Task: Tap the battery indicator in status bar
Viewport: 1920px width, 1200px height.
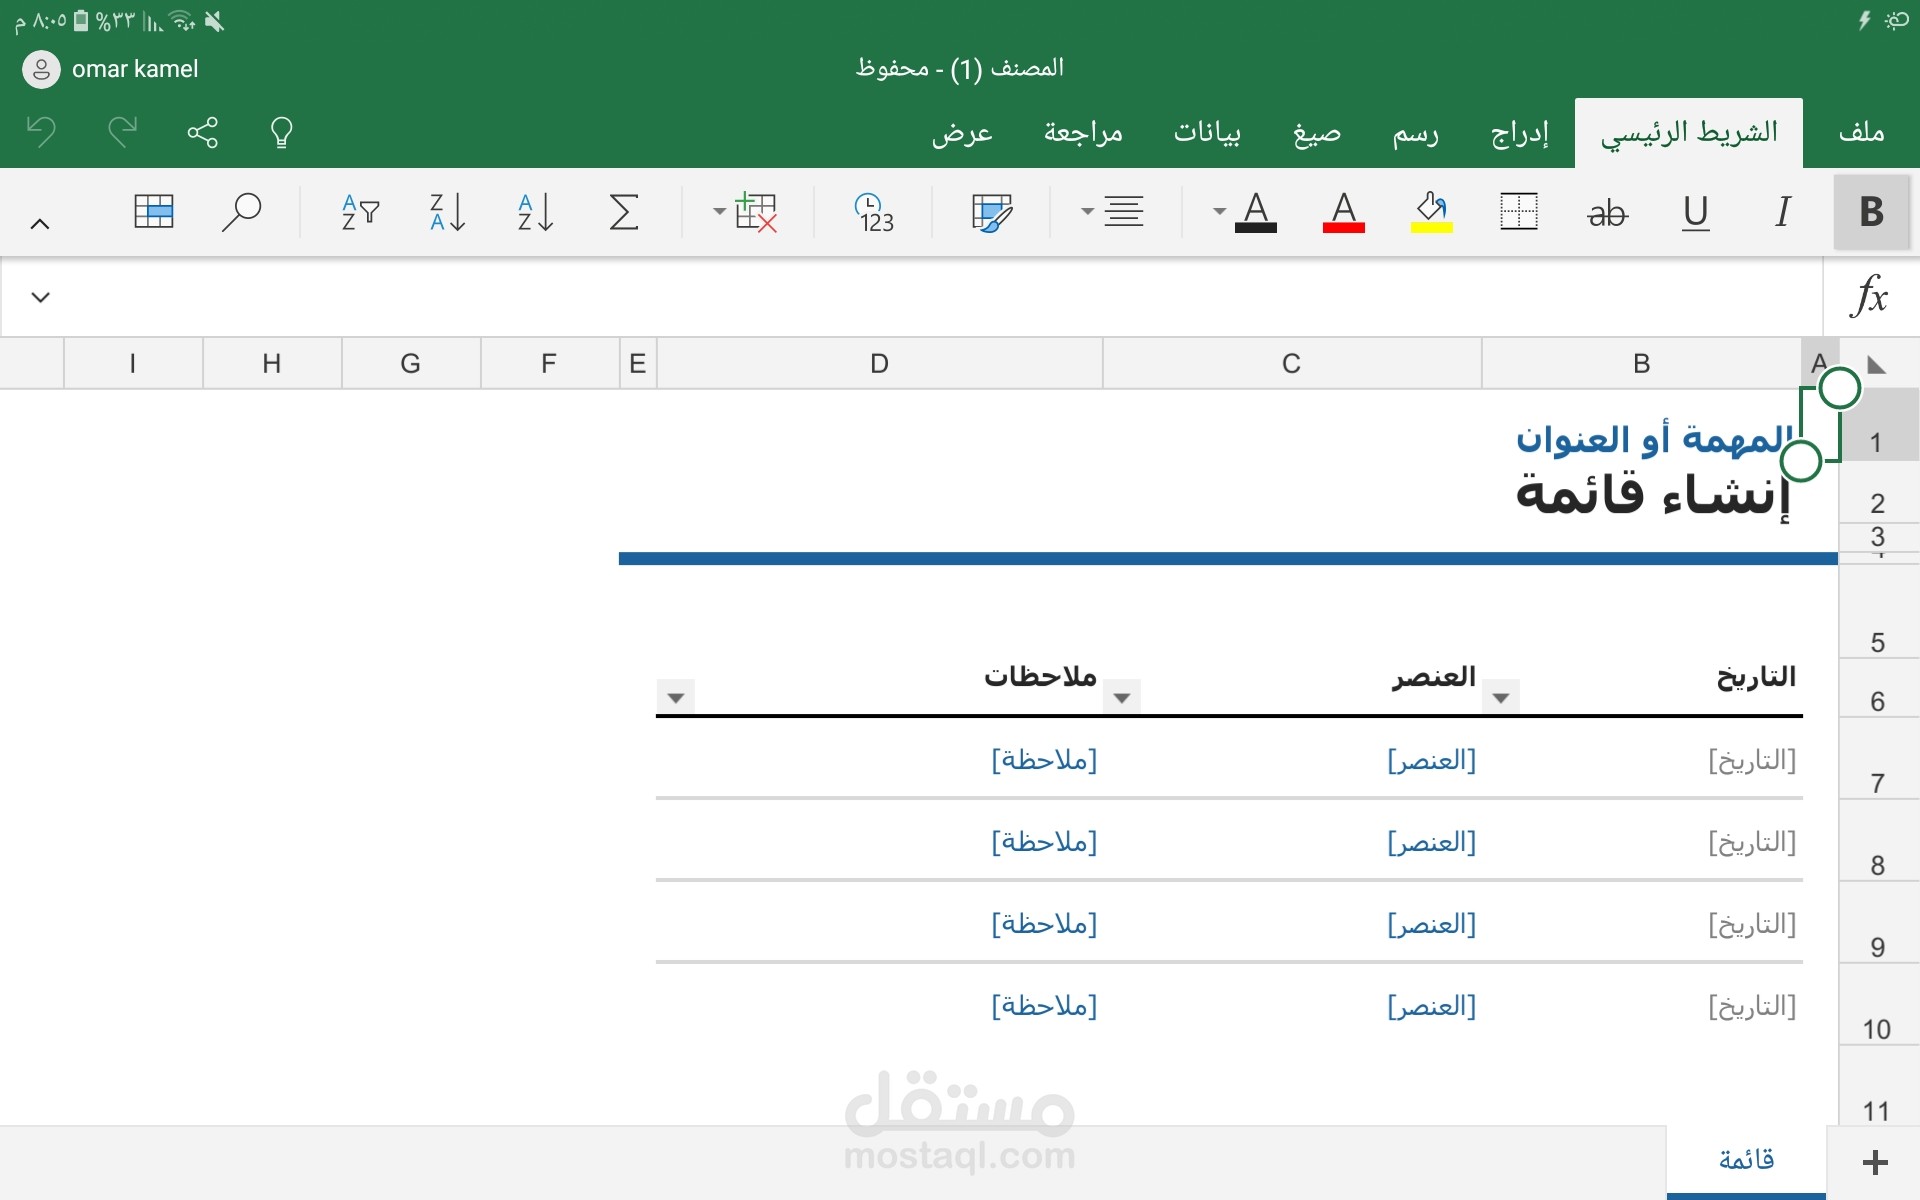Action: point(82,20)
